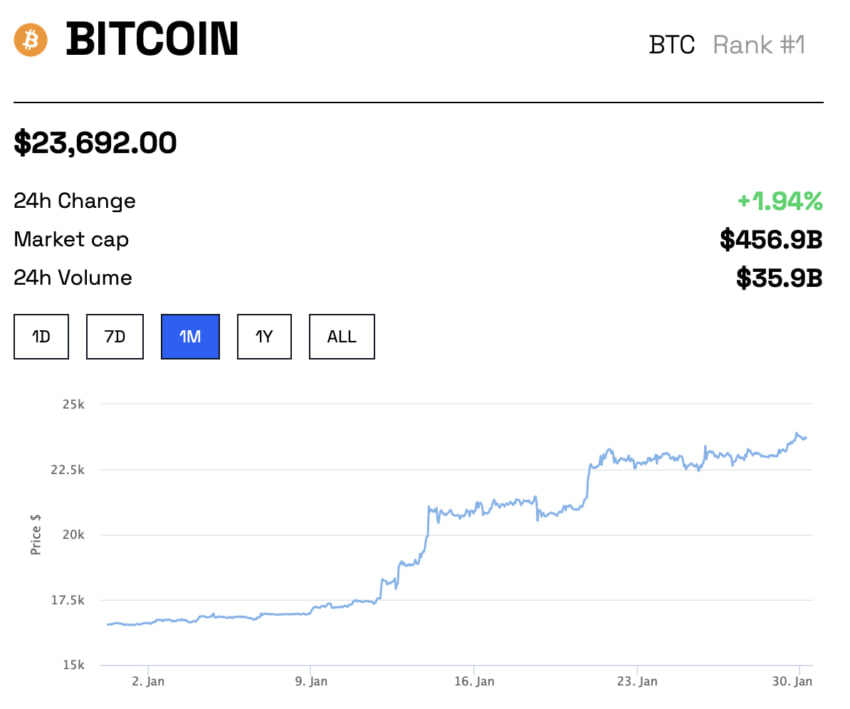The width and height of the screenshot is (850, 709).
Task: Click the $23,692.00 current price
Action: pyautogui.click(x=95, y=143)
